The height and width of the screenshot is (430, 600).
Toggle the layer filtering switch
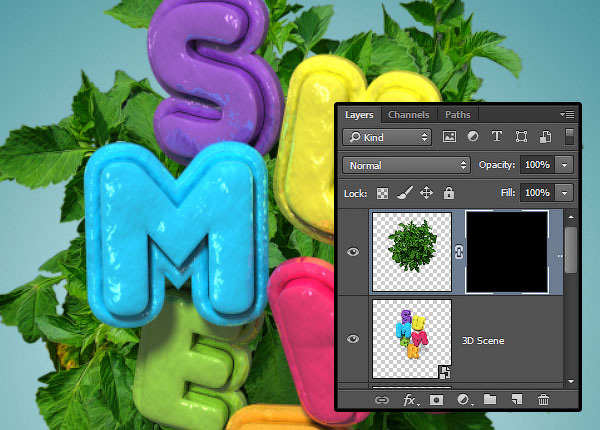pos(569,137)
